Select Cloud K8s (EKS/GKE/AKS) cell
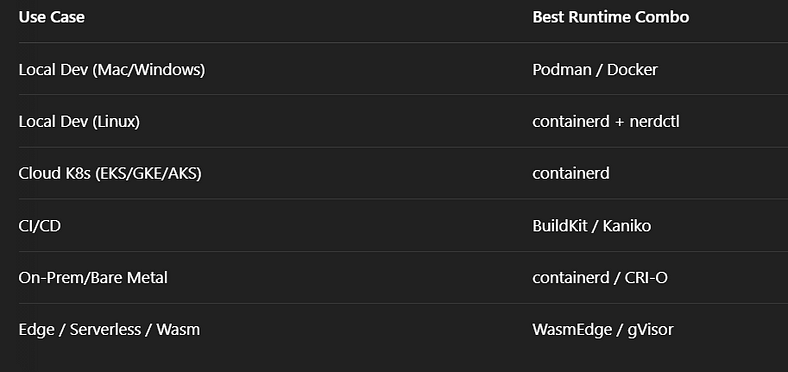Image resolution: width=788 pixels, height=372 pixels. pyautogui.click(x=110, y=173)
